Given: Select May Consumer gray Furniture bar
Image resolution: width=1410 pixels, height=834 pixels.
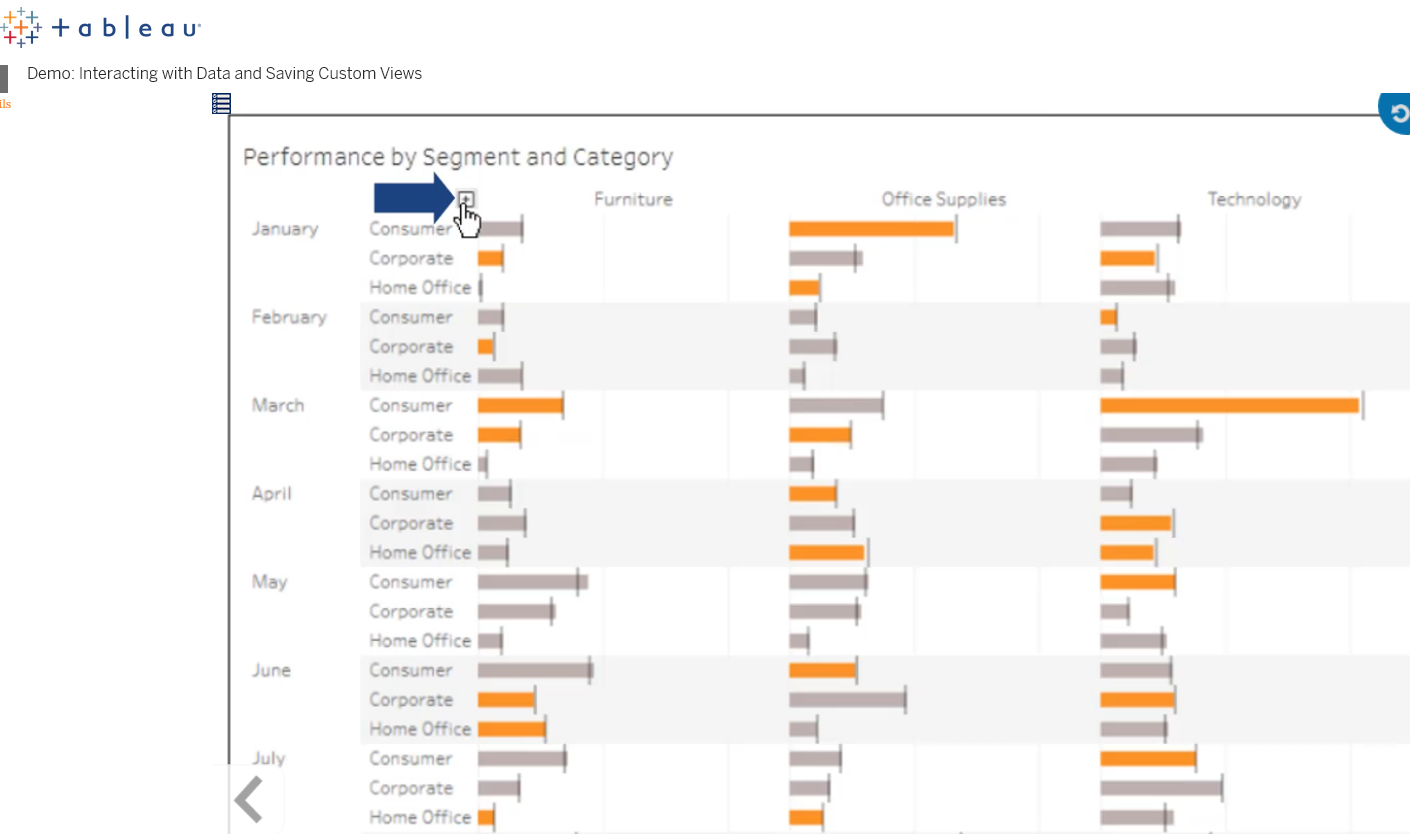Looking at the screenshot, I should click(532, 582).
